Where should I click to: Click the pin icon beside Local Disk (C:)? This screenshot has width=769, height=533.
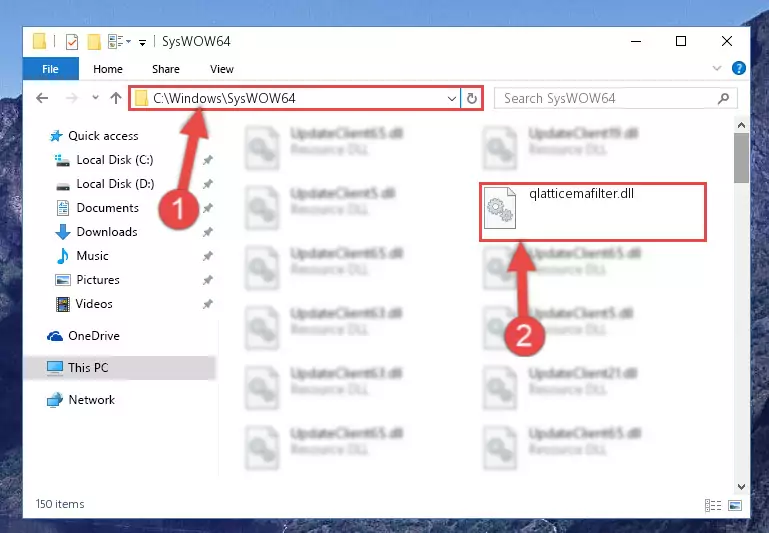[208, 160]
